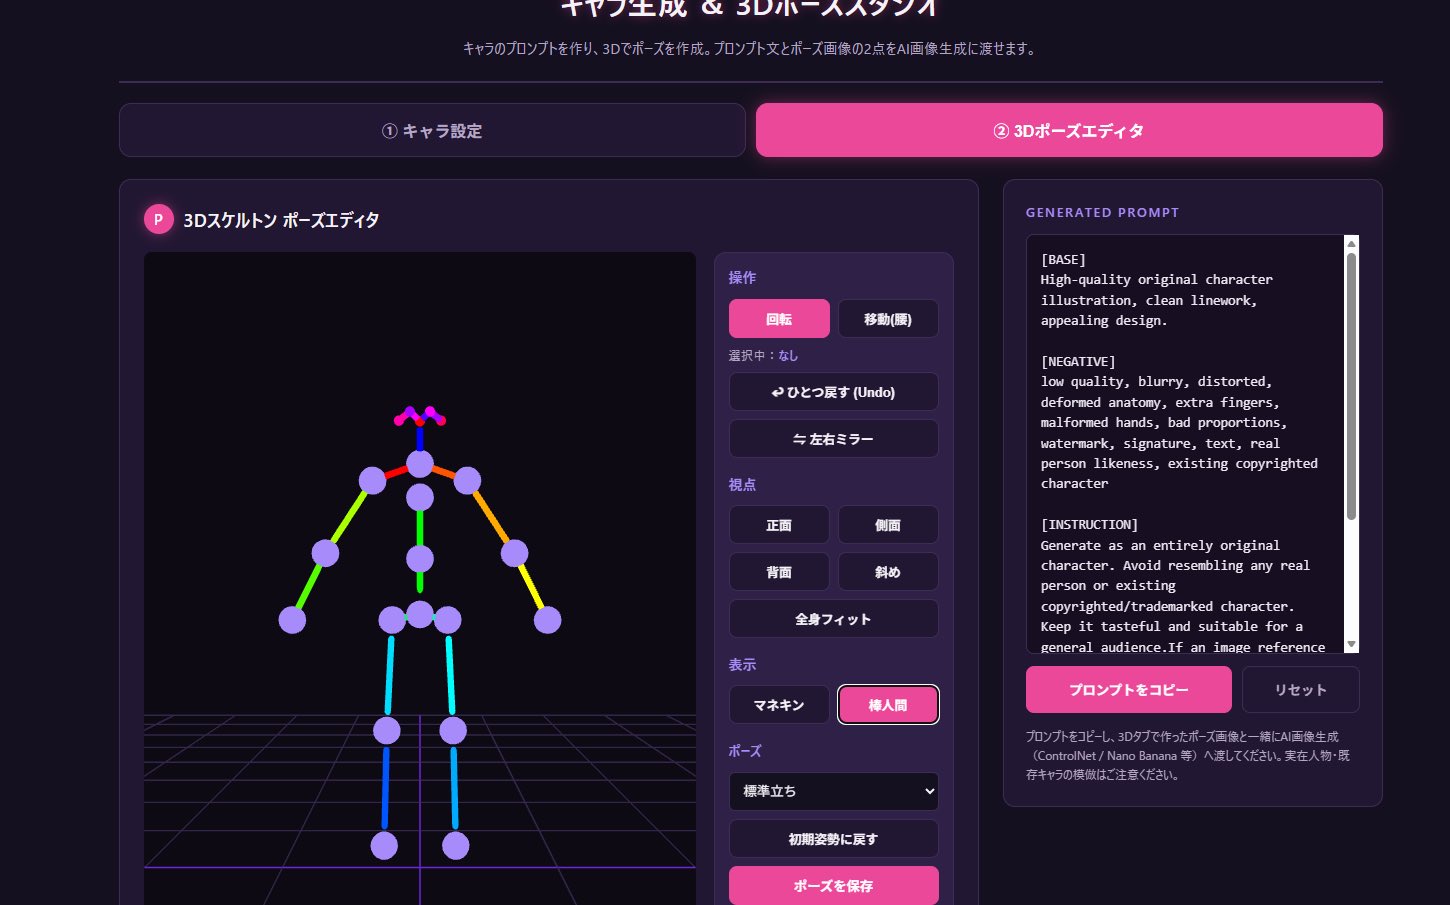Click the 3Dスケルトン ポーズエディタ title
1450x905 pixels.
coord(281,220)
